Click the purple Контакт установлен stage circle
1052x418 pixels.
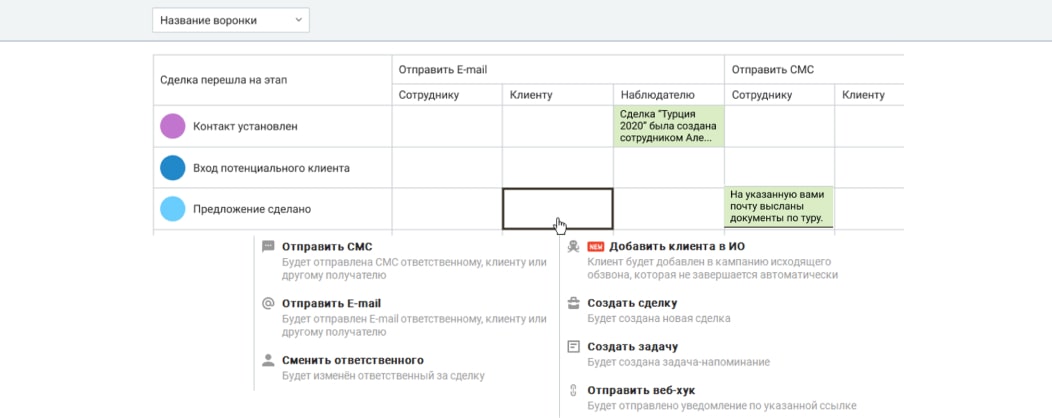pos(173,126)
